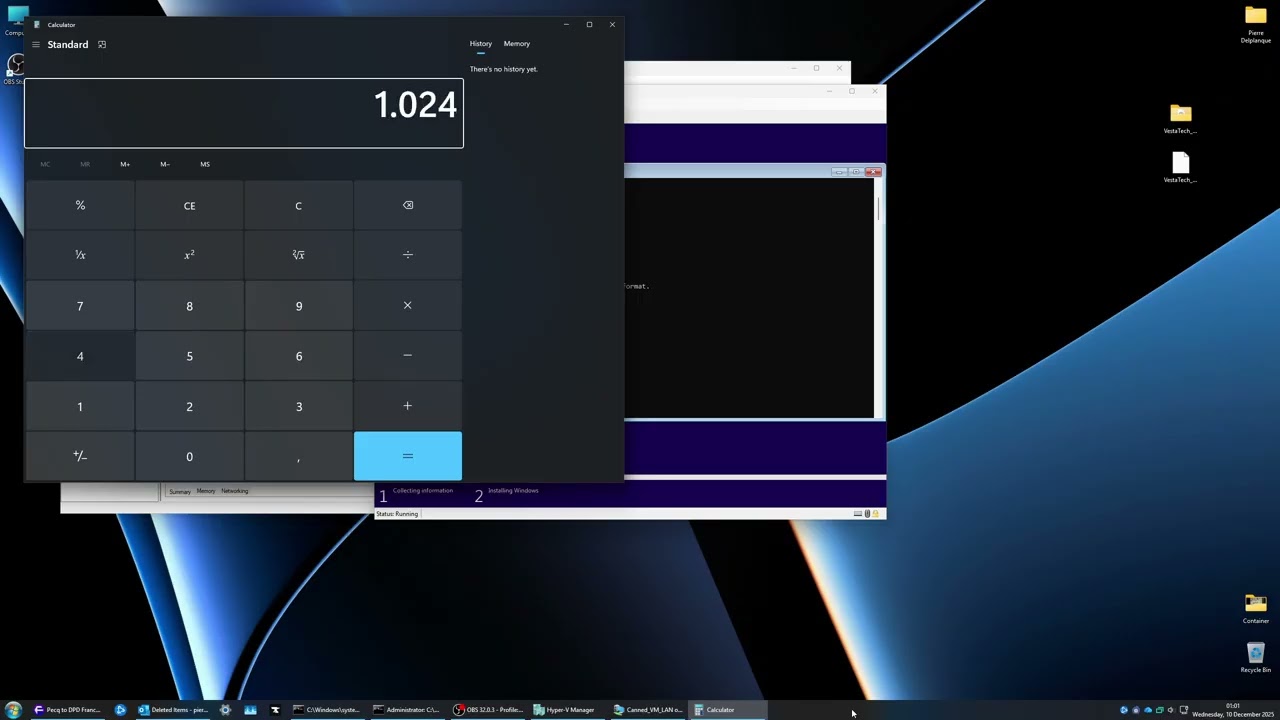Switch to Administrator command prompt in taskbar
Viewport: 1280px width, 720px height.
(x=406, y=710)
